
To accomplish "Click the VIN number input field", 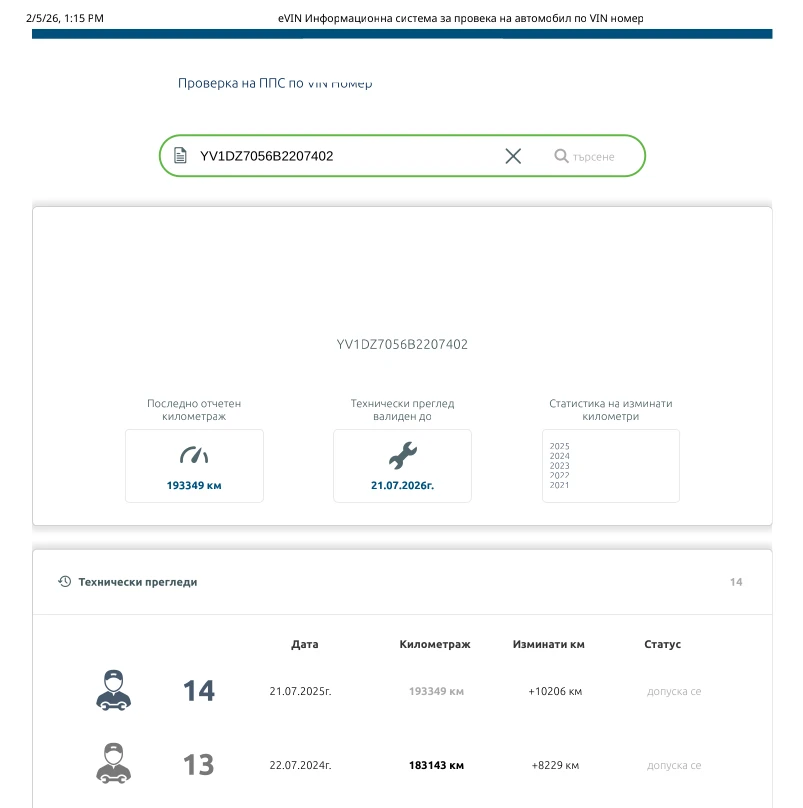I will (340, 156).
